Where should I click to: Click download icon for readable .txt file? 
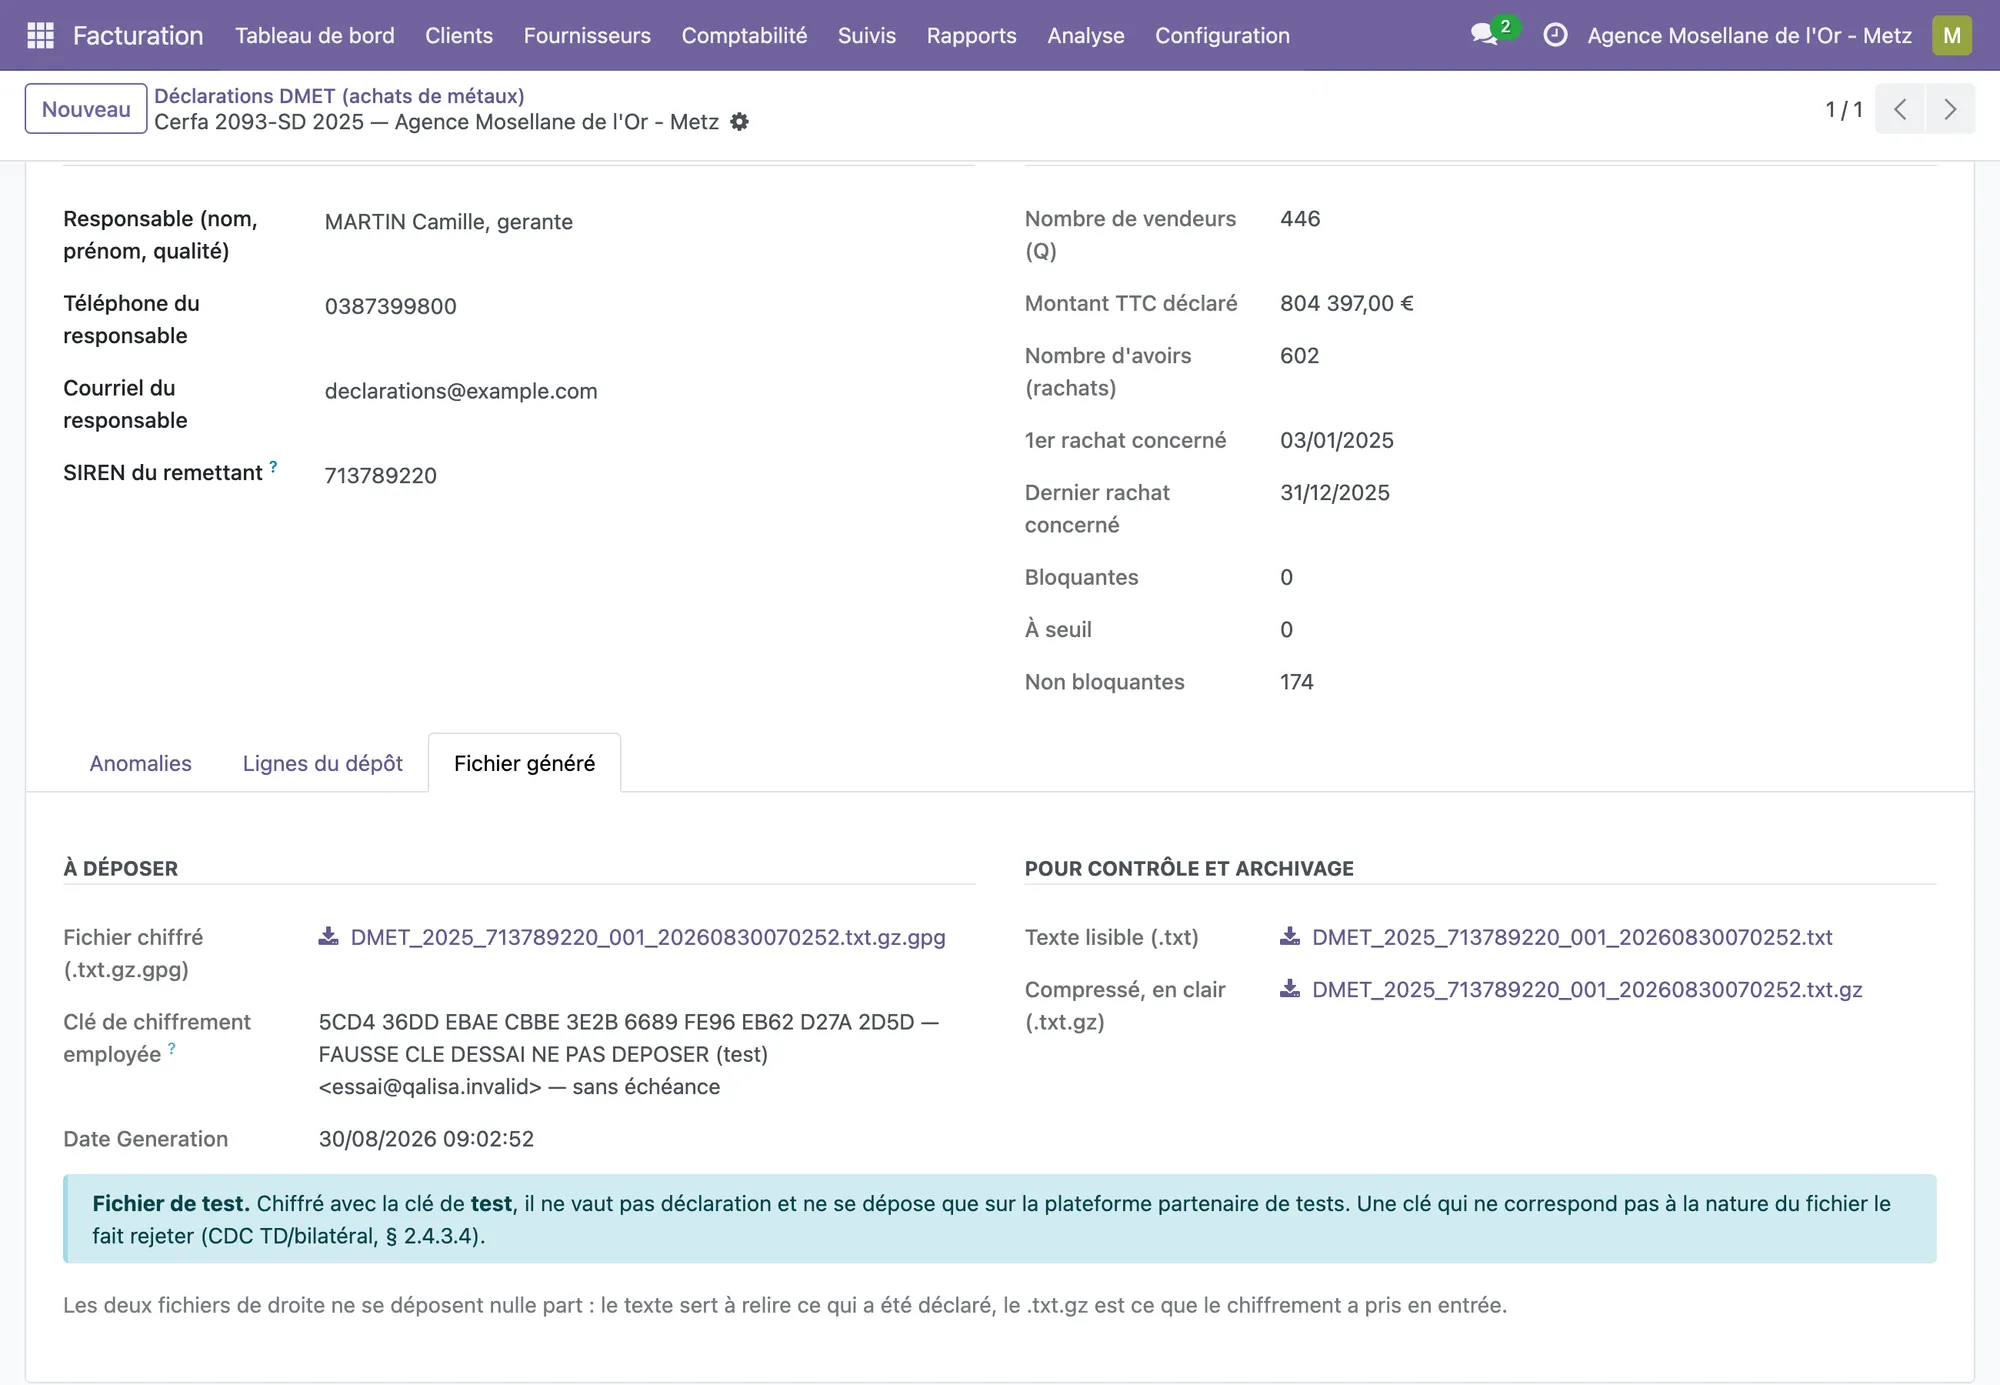pyautogui.click(x=1290, y=936)
